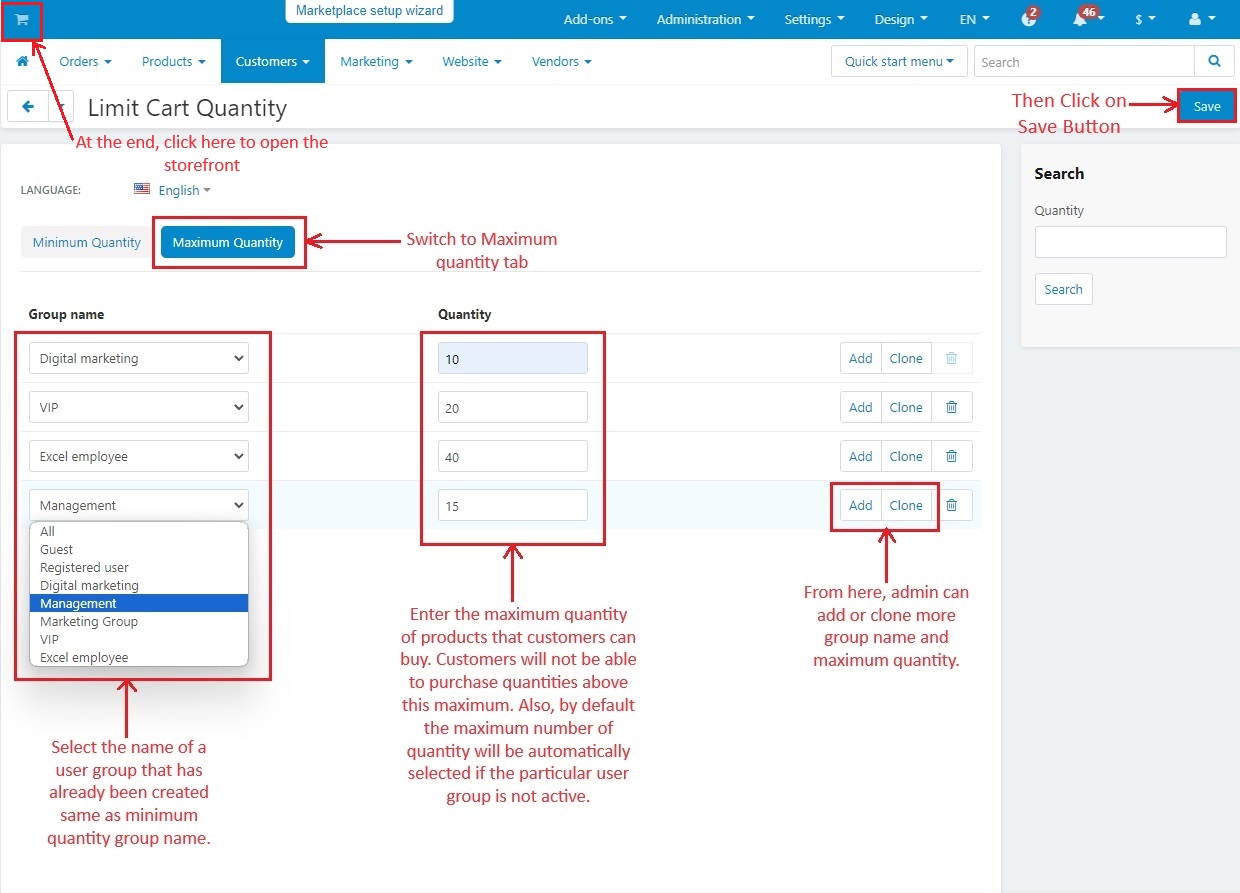Click the disabled trash icon in Digital marketing row
1240x893 pixels.
tap(952, 358)
